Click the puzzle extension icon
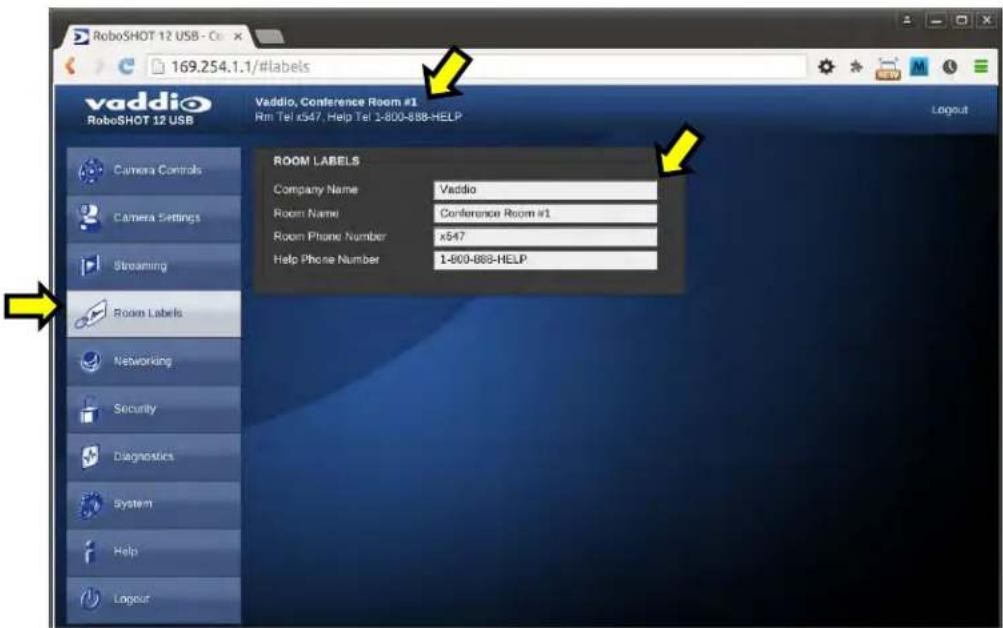This screenshot has height=628, width=1003. [x=856, y=66]
